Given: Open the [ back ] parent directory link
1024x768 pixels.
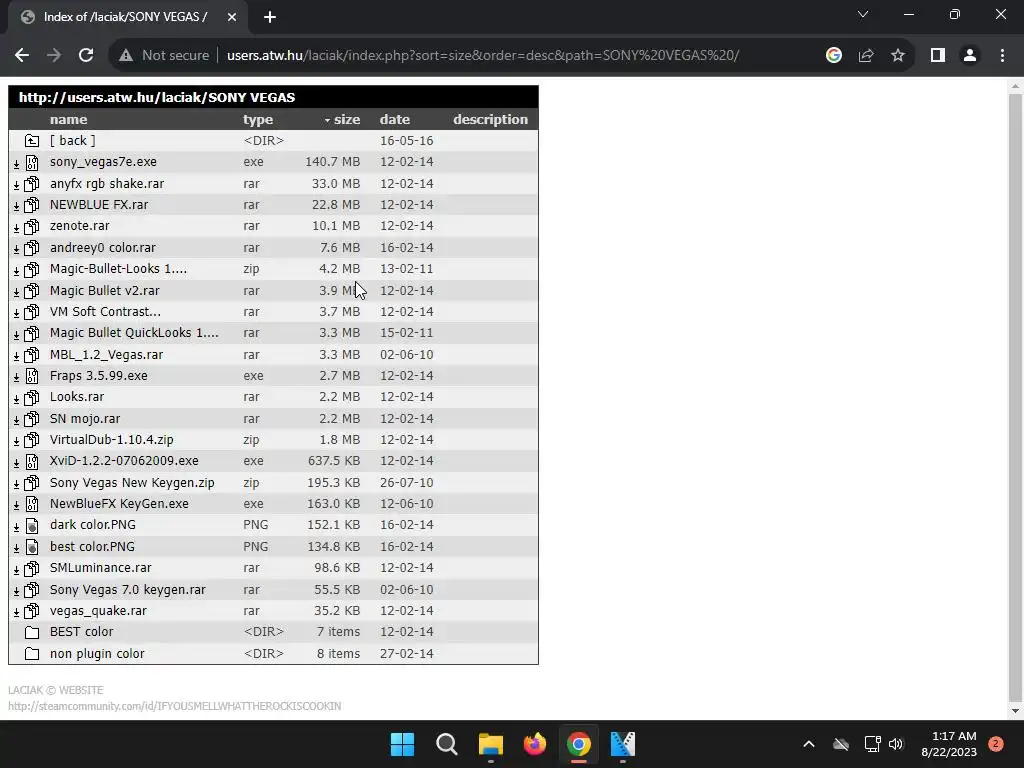Looking at the screenshot, I should pyautogui.click(x=72, y=140).
